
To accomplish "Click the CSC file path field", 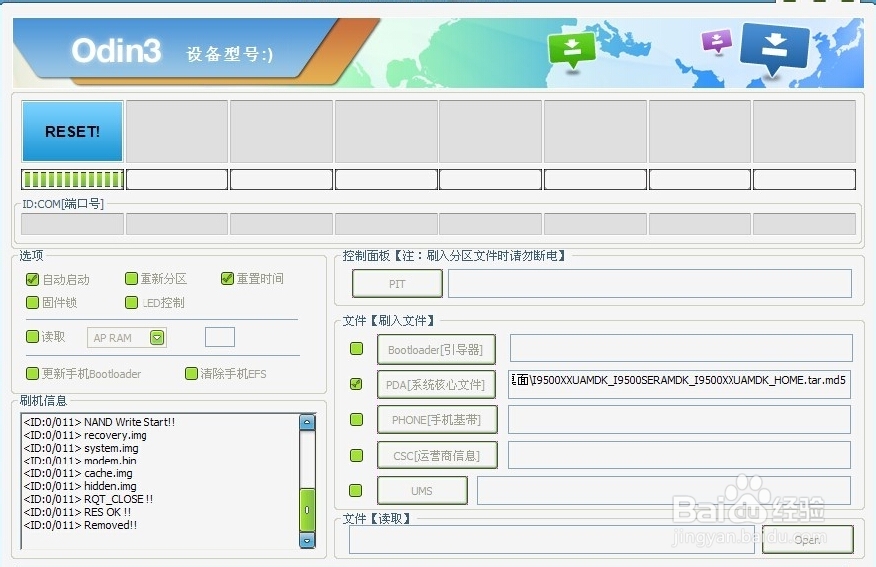I will (x=679, y=455).
